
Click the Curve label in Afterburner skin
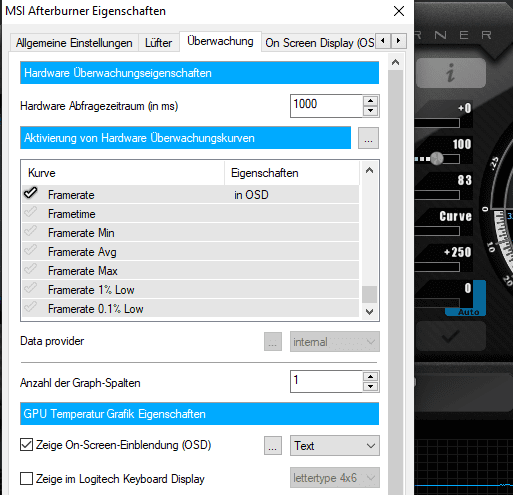(455, 216)
